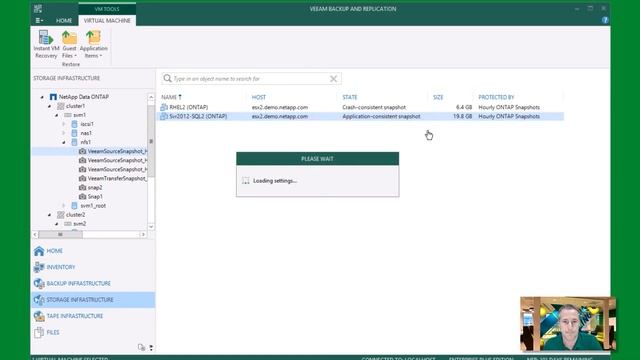Sort by HOST column header

258,97
